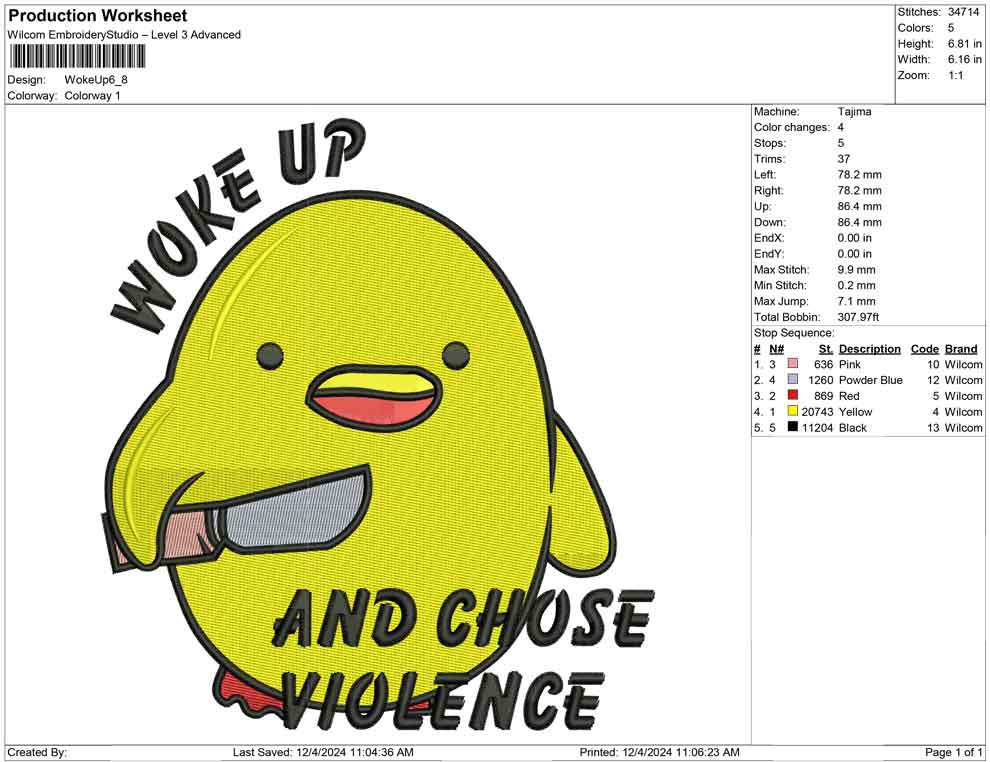This screenshot has width=990, height=762.
Task: Click 'Wilcom EmbroideryStudio – Level 3 Advanced' text
Action: [124, 35]
